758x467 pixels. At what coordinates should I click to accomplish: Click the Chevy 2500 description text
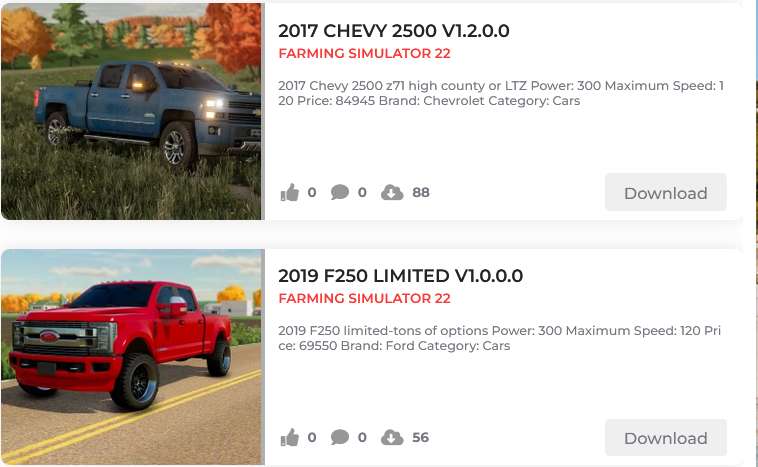coord(501,93)
